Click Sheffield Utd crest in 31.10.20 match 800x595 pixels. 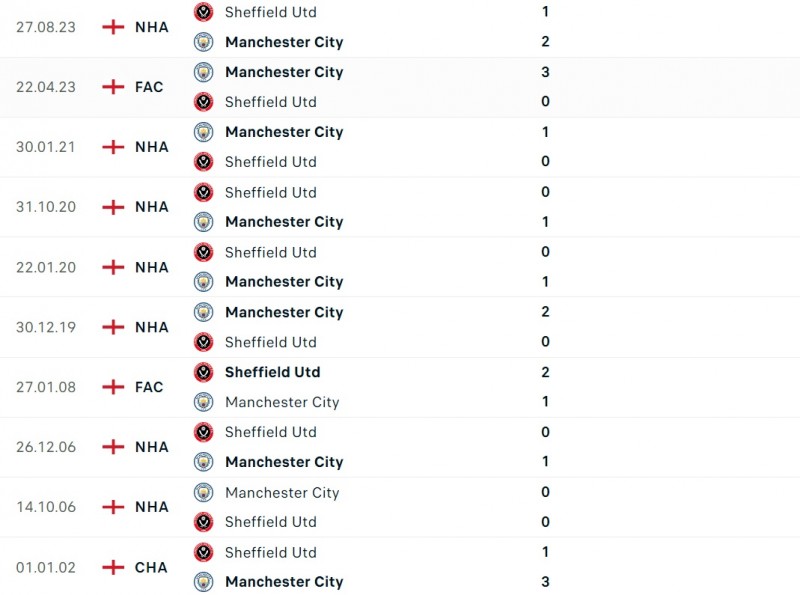pyautogui.click(x=204, y=192)
